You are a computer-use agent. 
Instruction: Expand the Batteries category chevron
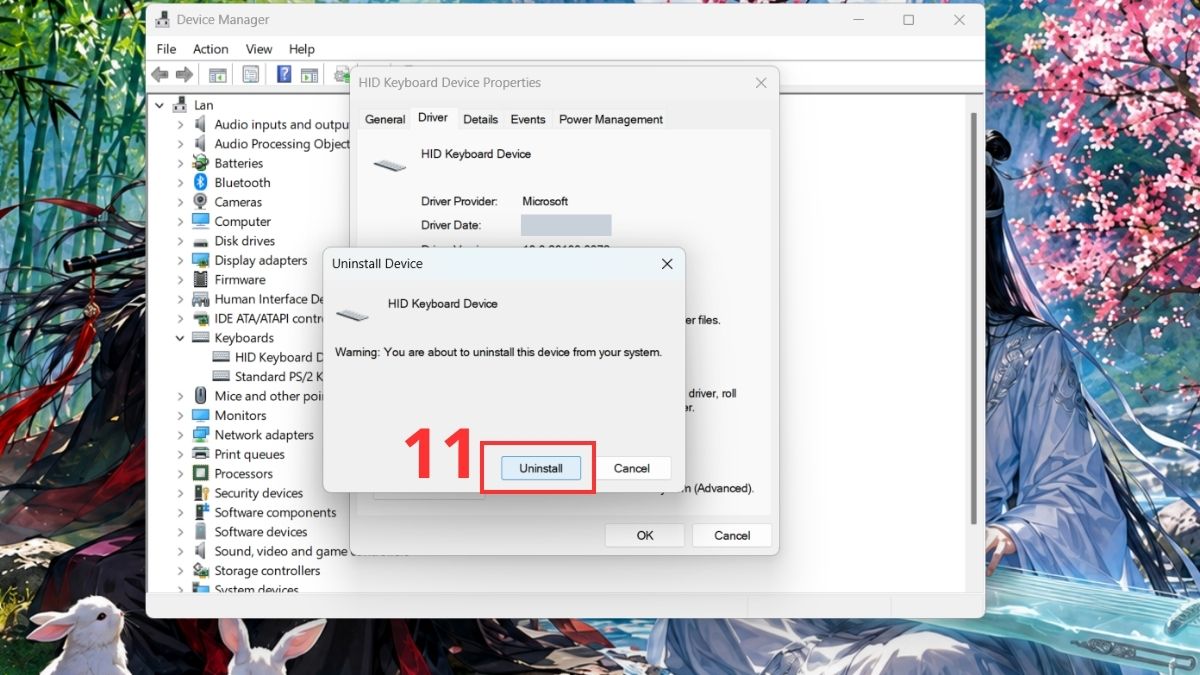pyautogui.click(x=180, y=164)
